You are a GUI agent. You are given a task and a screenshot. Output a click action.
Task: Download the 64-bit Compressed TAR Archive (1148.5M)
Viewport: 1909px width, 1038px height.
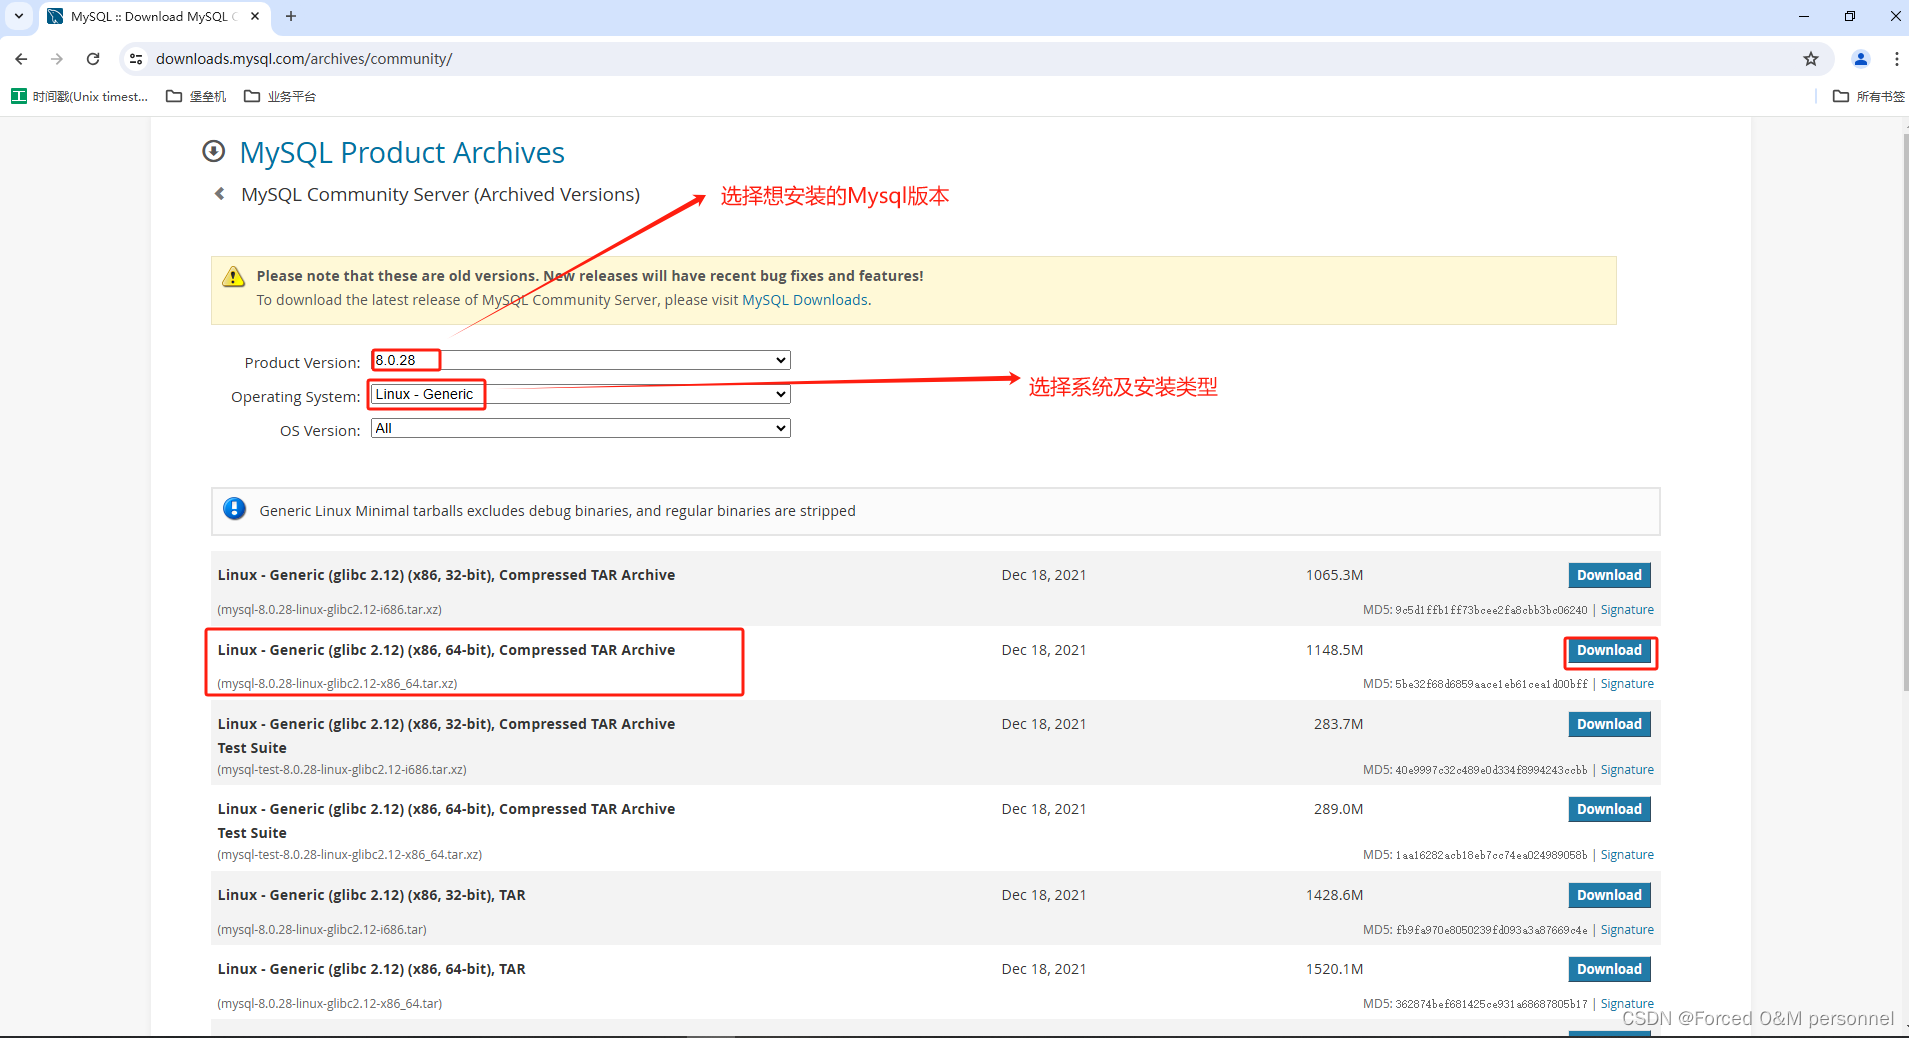(1609, 650)
